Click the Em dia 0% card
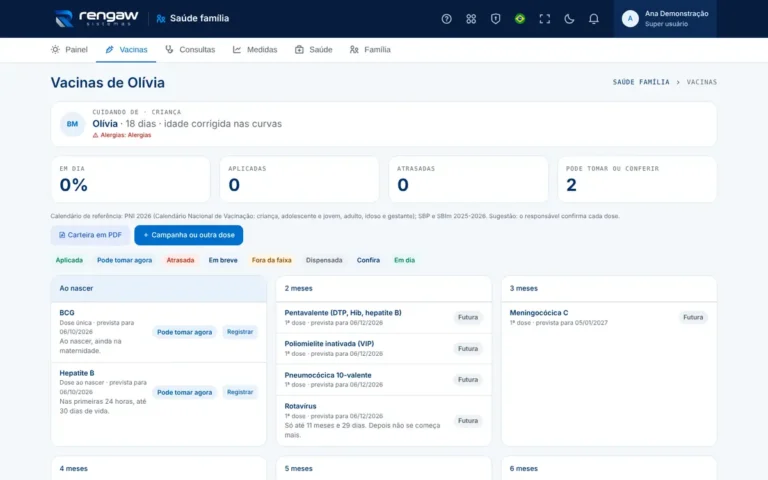768x480 pixels. (x=130, y=179)
